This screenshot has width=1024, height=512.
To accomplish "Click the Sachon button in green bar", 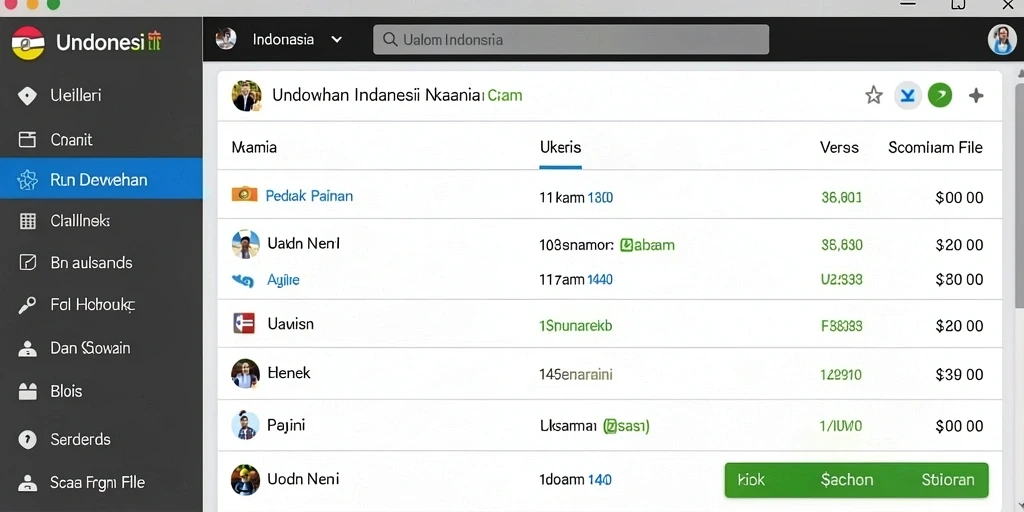I will tap(846, 480).
